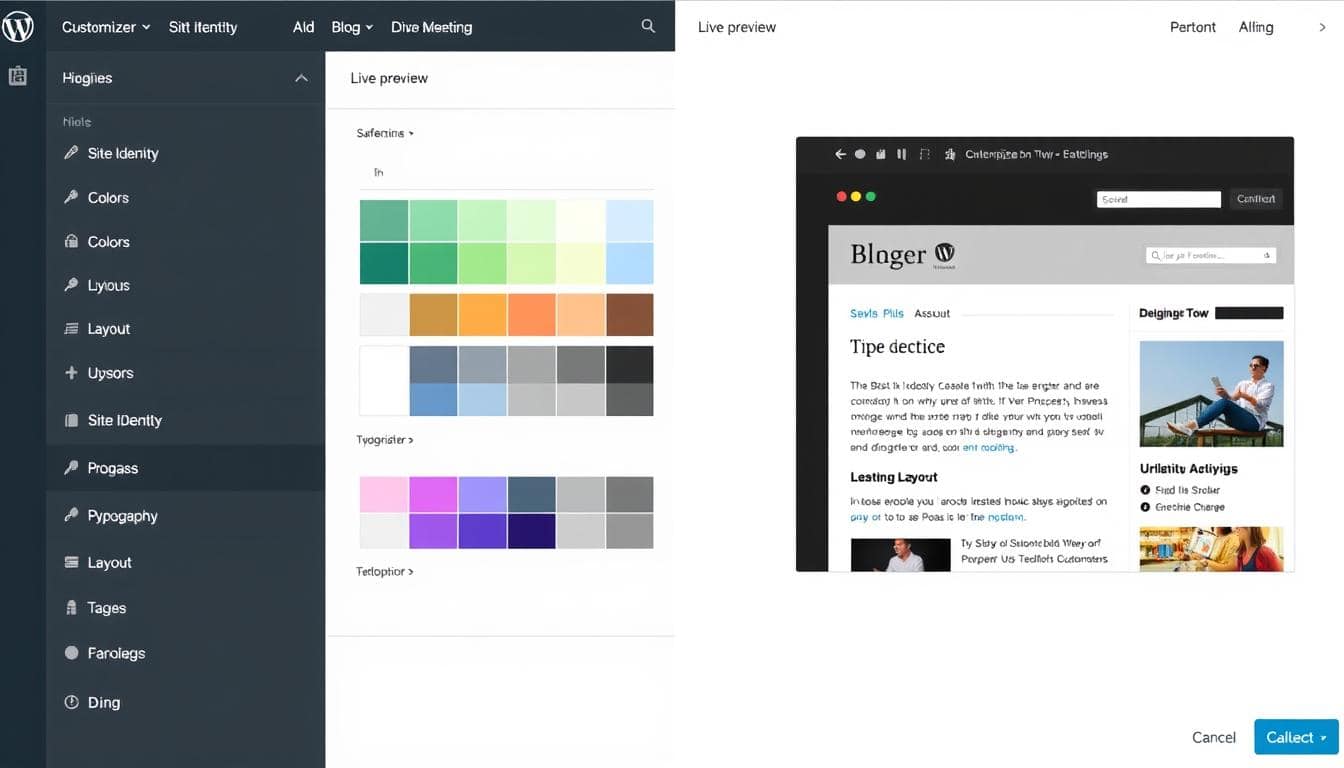Click the plus icon next to Uysors
Image resolution: width=1344 pixels, height=768 pixels.
[x=70, y=372]
